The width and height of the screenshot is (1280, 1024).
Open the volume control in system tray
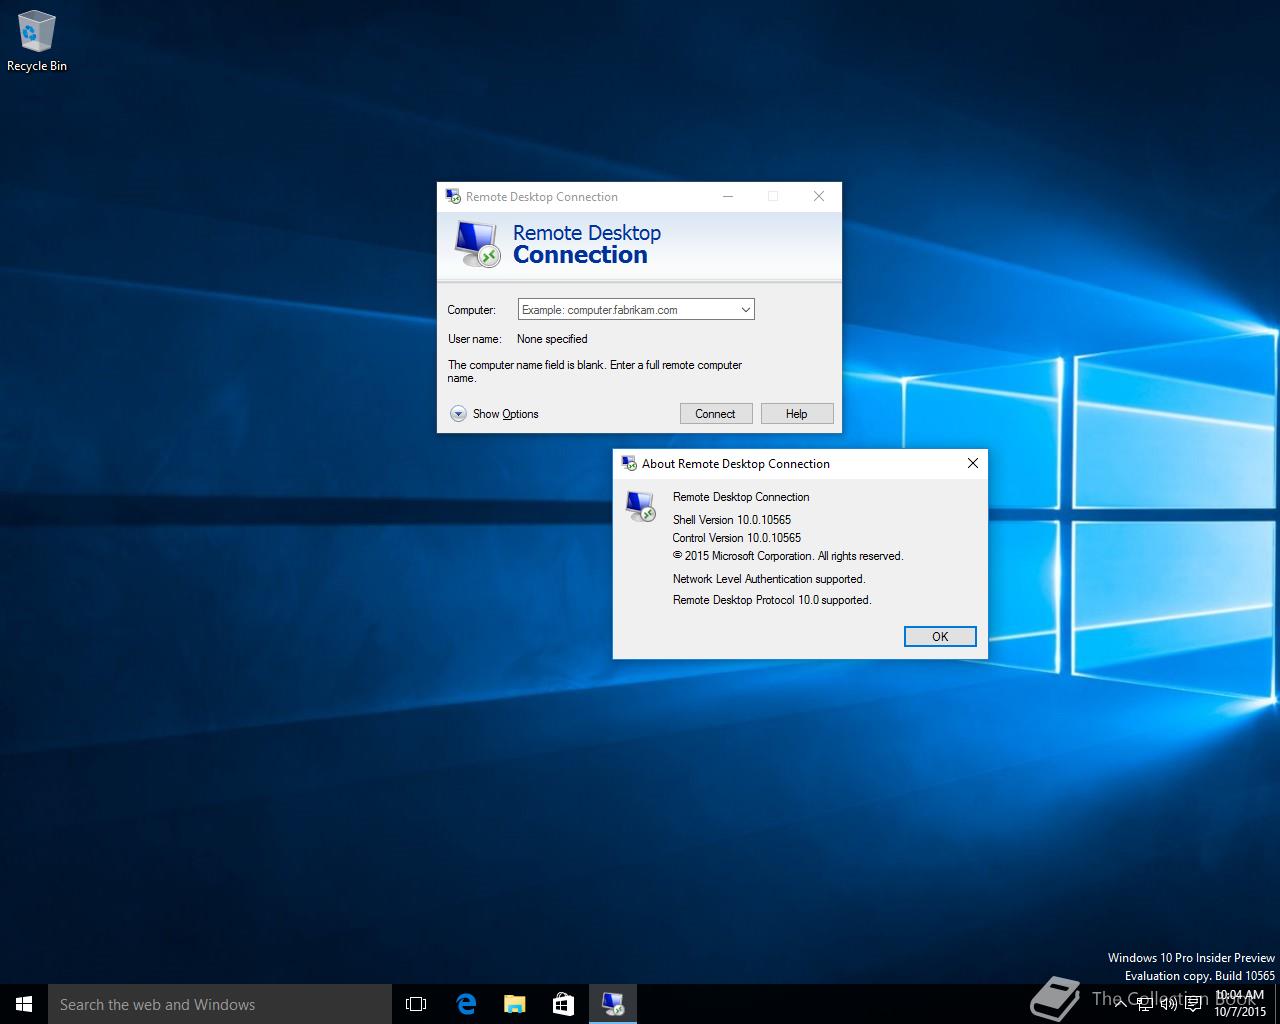pos(1167,1004)
